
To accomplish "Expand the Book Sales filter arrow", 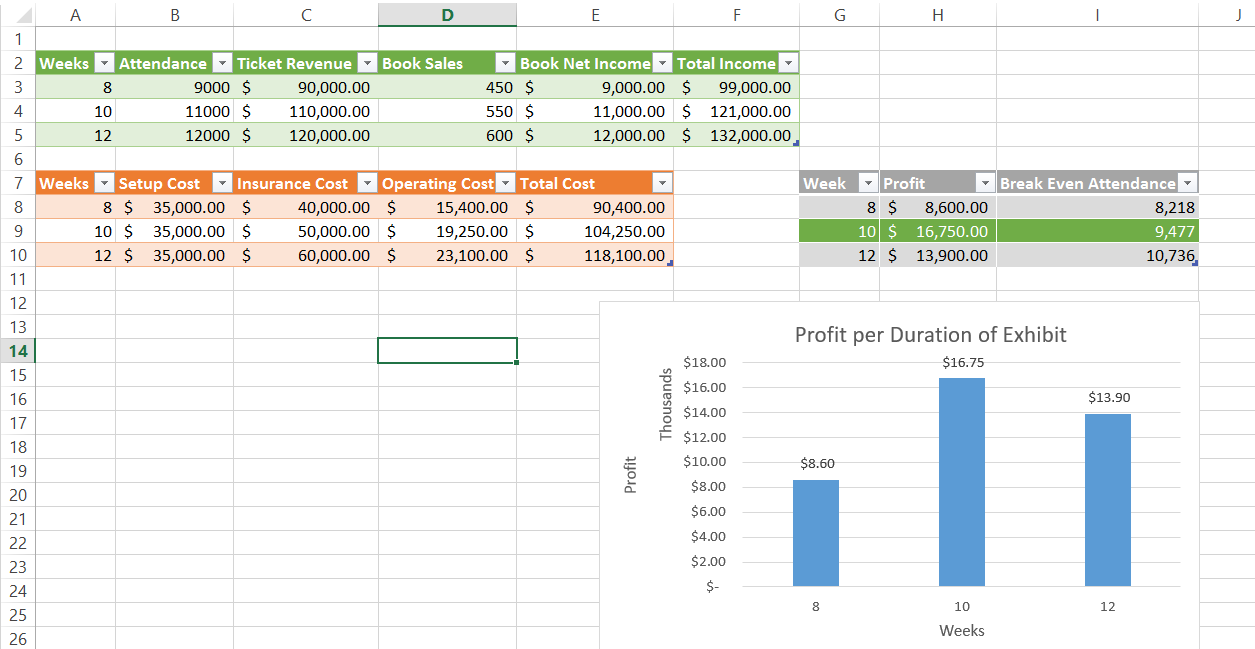I will coord(506,64).
